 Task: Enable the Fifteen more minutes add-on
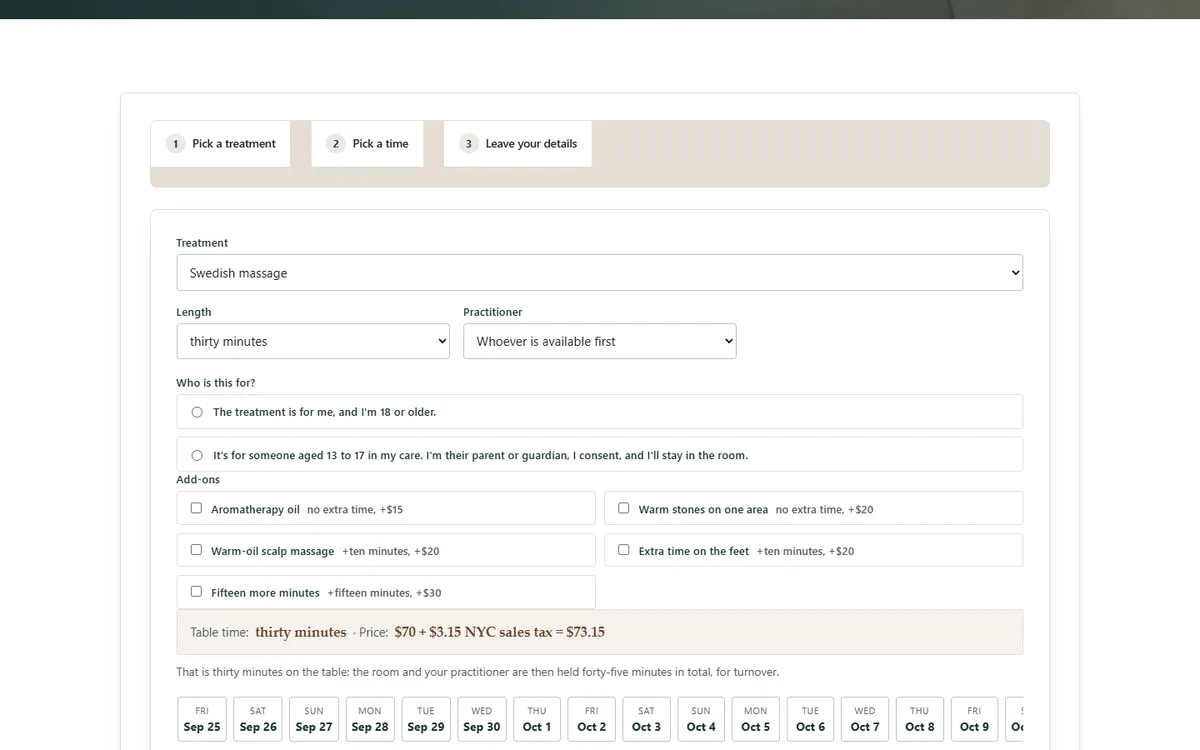tap(196, 592)
